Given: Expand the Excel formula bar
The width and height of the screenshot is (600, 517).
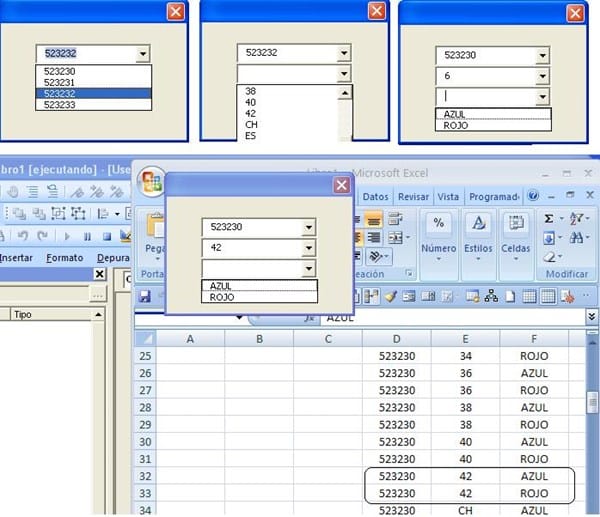Looking at the screenshot, I should [592, 316].
